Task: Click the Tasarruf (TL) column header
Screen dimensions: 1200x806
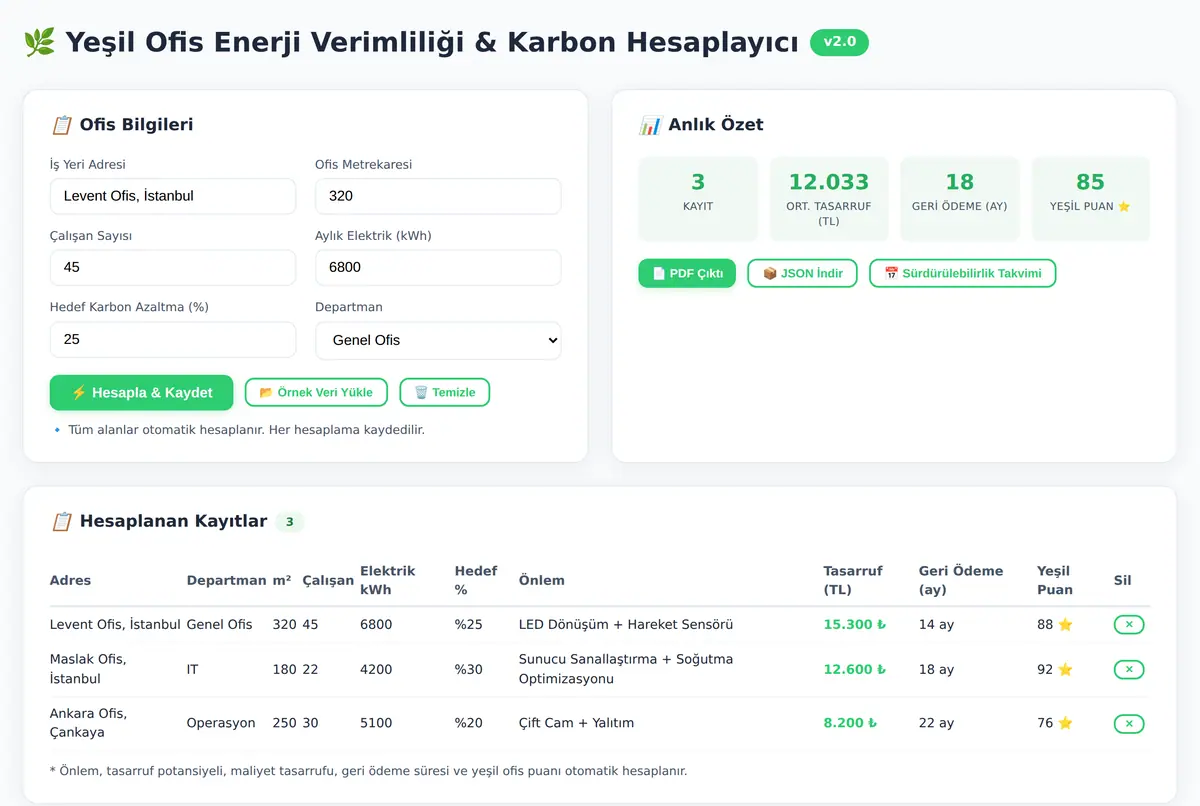Action: (x=853, y=581)
